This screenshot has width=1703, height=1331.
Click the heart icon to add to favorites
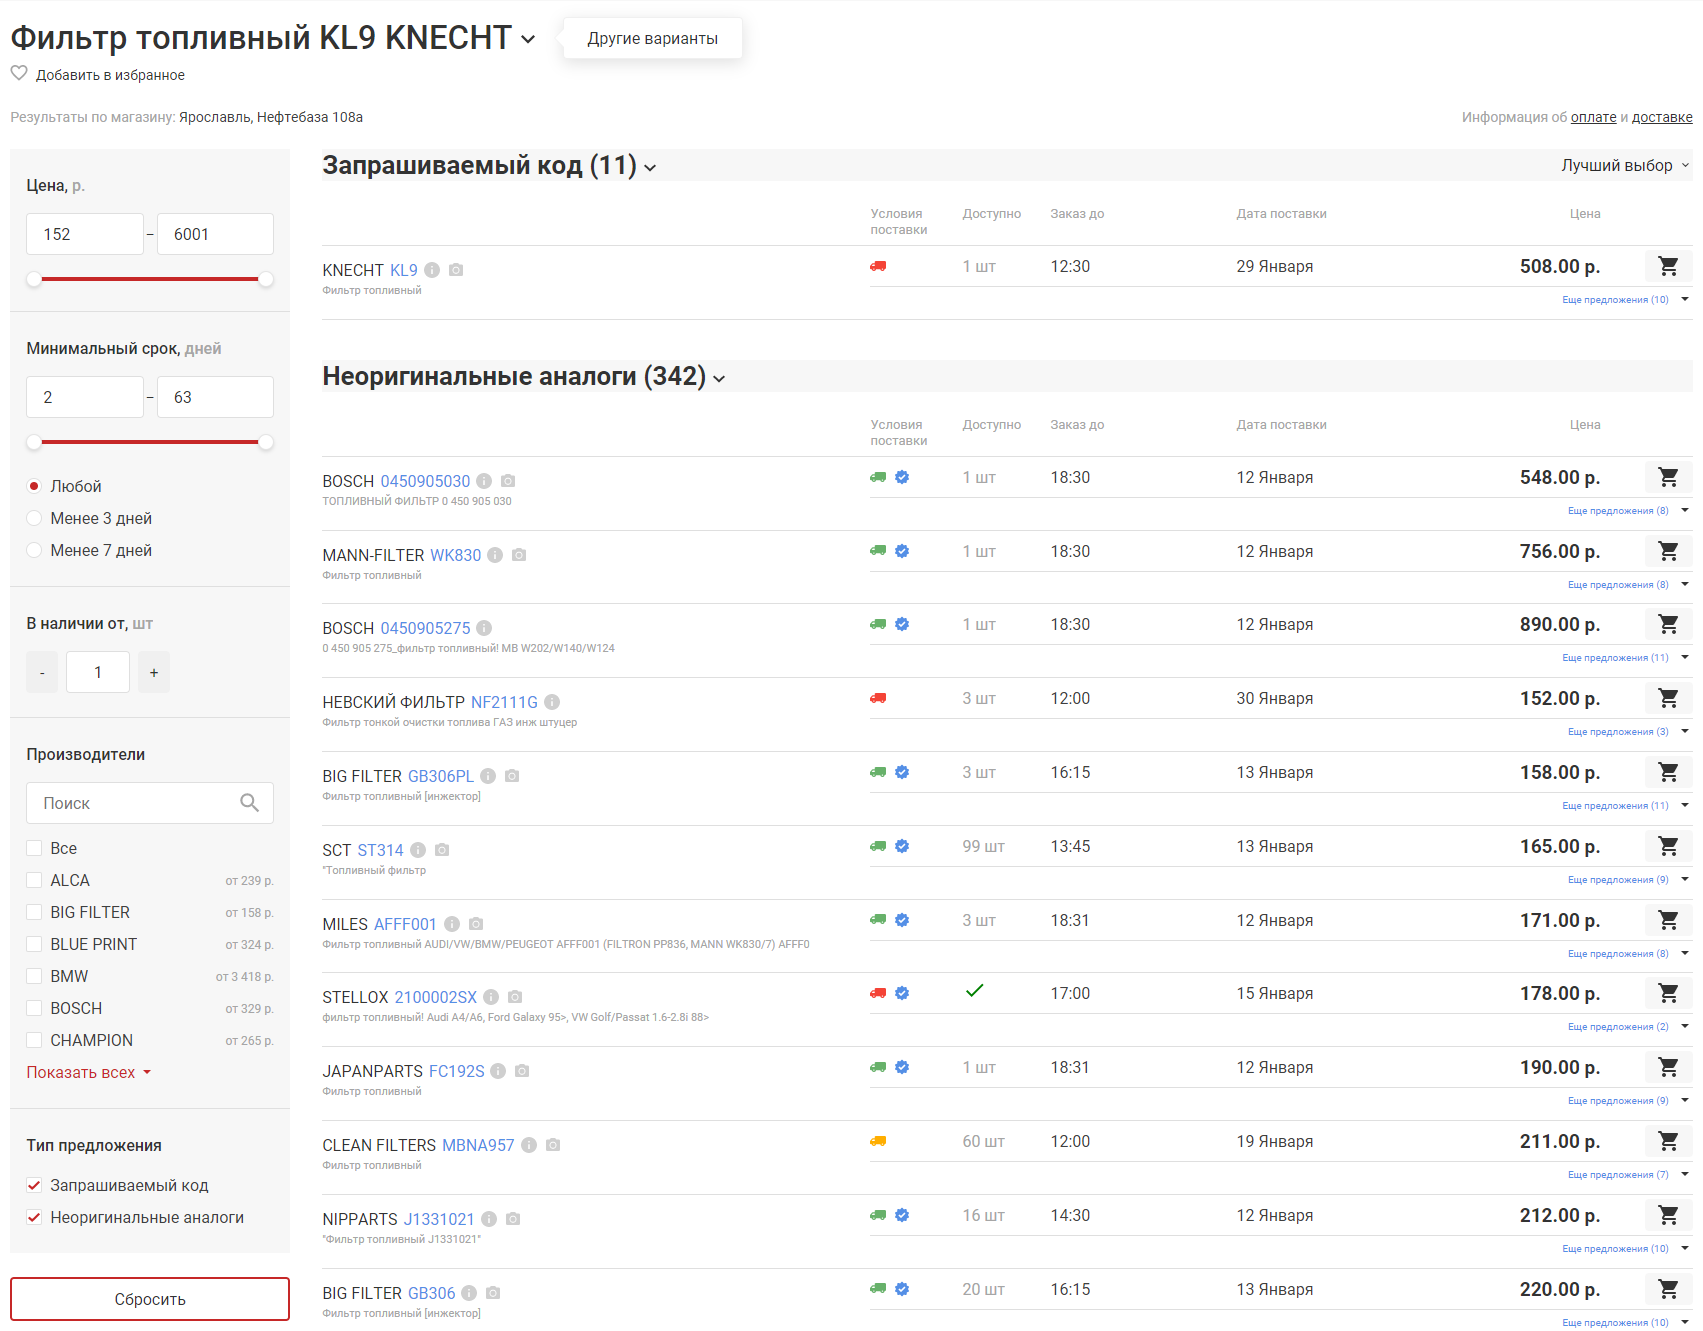[x=19, y=74]
